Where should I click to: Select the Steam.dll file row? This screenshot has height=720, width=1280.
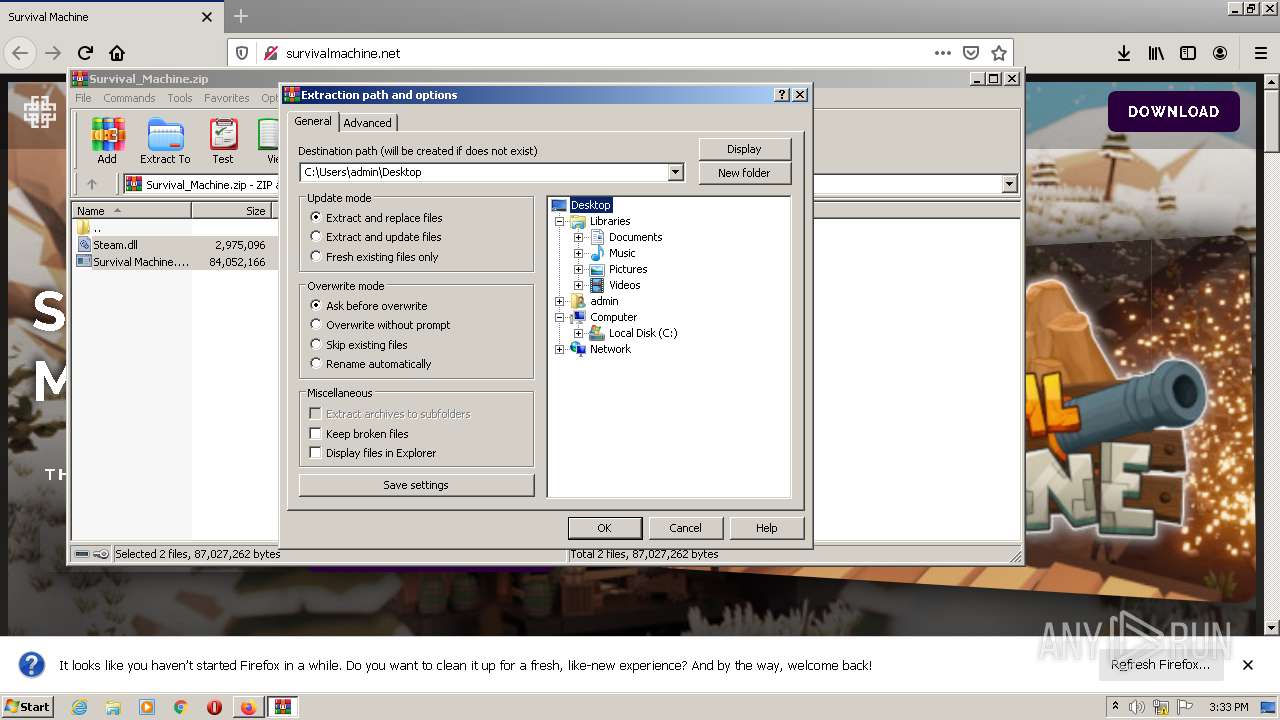(x=172, y=245)
